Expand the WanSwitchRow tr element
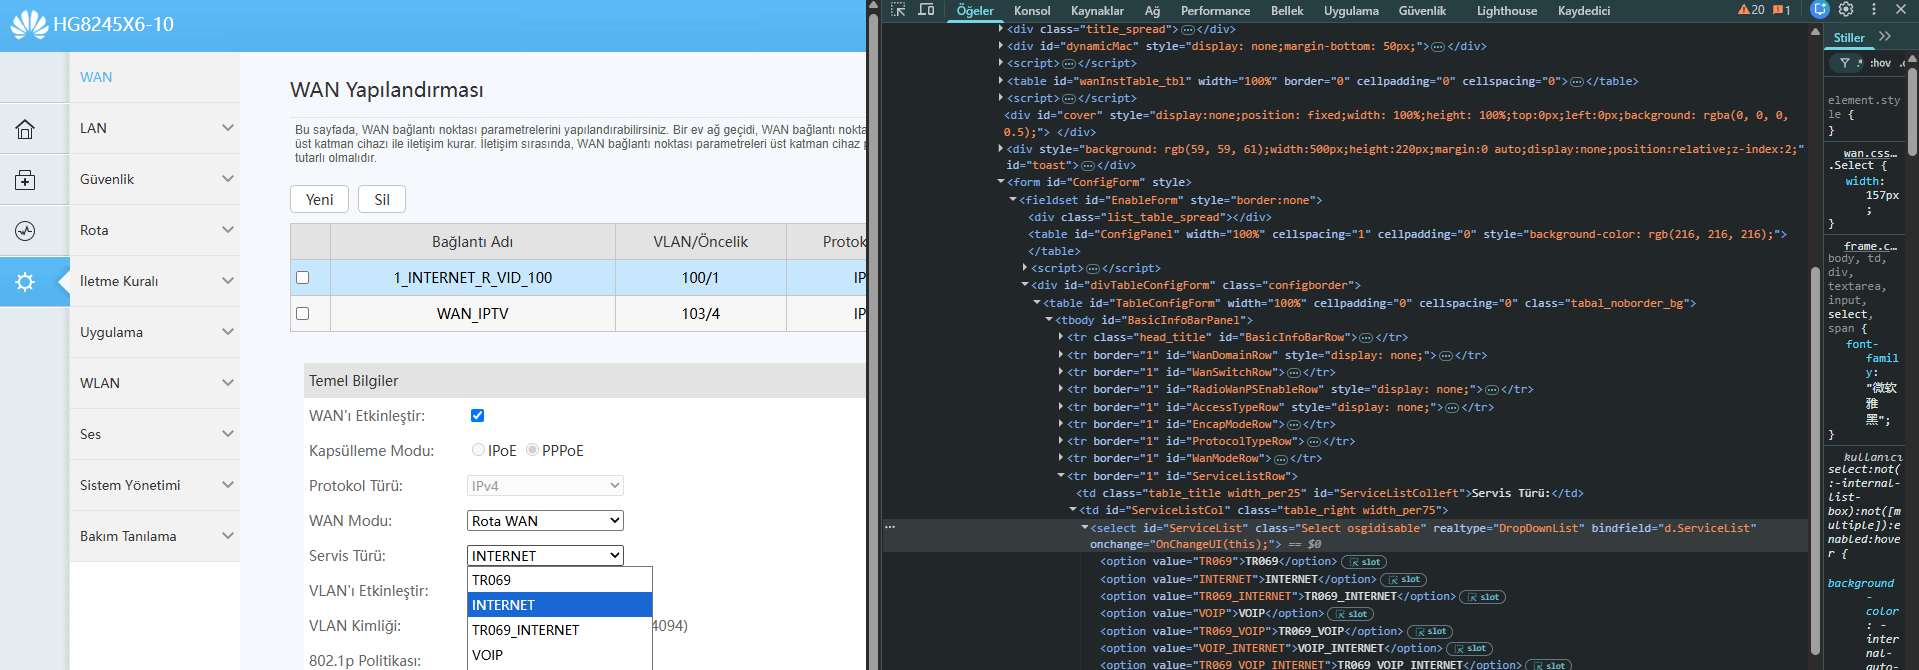 point(1061,372)
